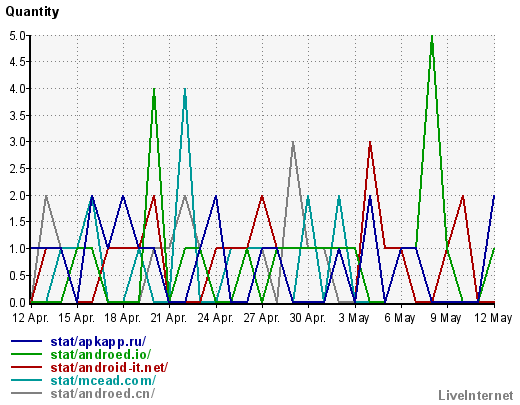Click the green peak at 5.0 quantity
The image size is (520, 405).
tap(432, 37)
